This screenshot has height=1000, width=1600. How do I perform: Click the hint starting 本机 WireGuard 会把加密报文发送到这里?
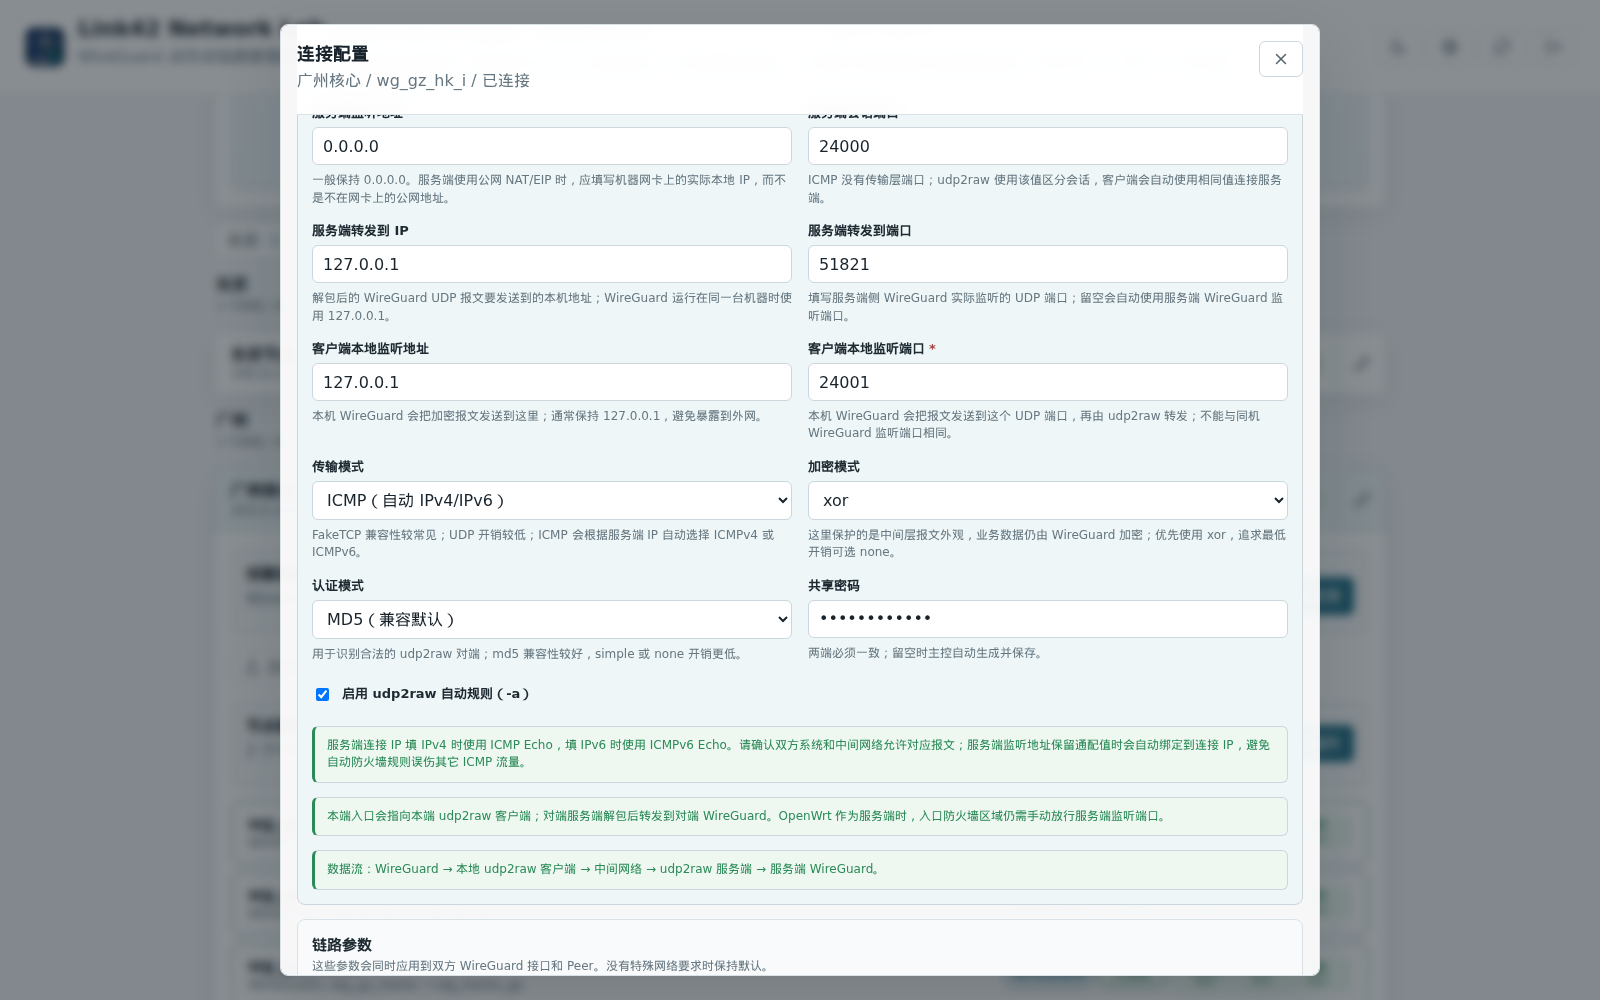tap(541, 416)
